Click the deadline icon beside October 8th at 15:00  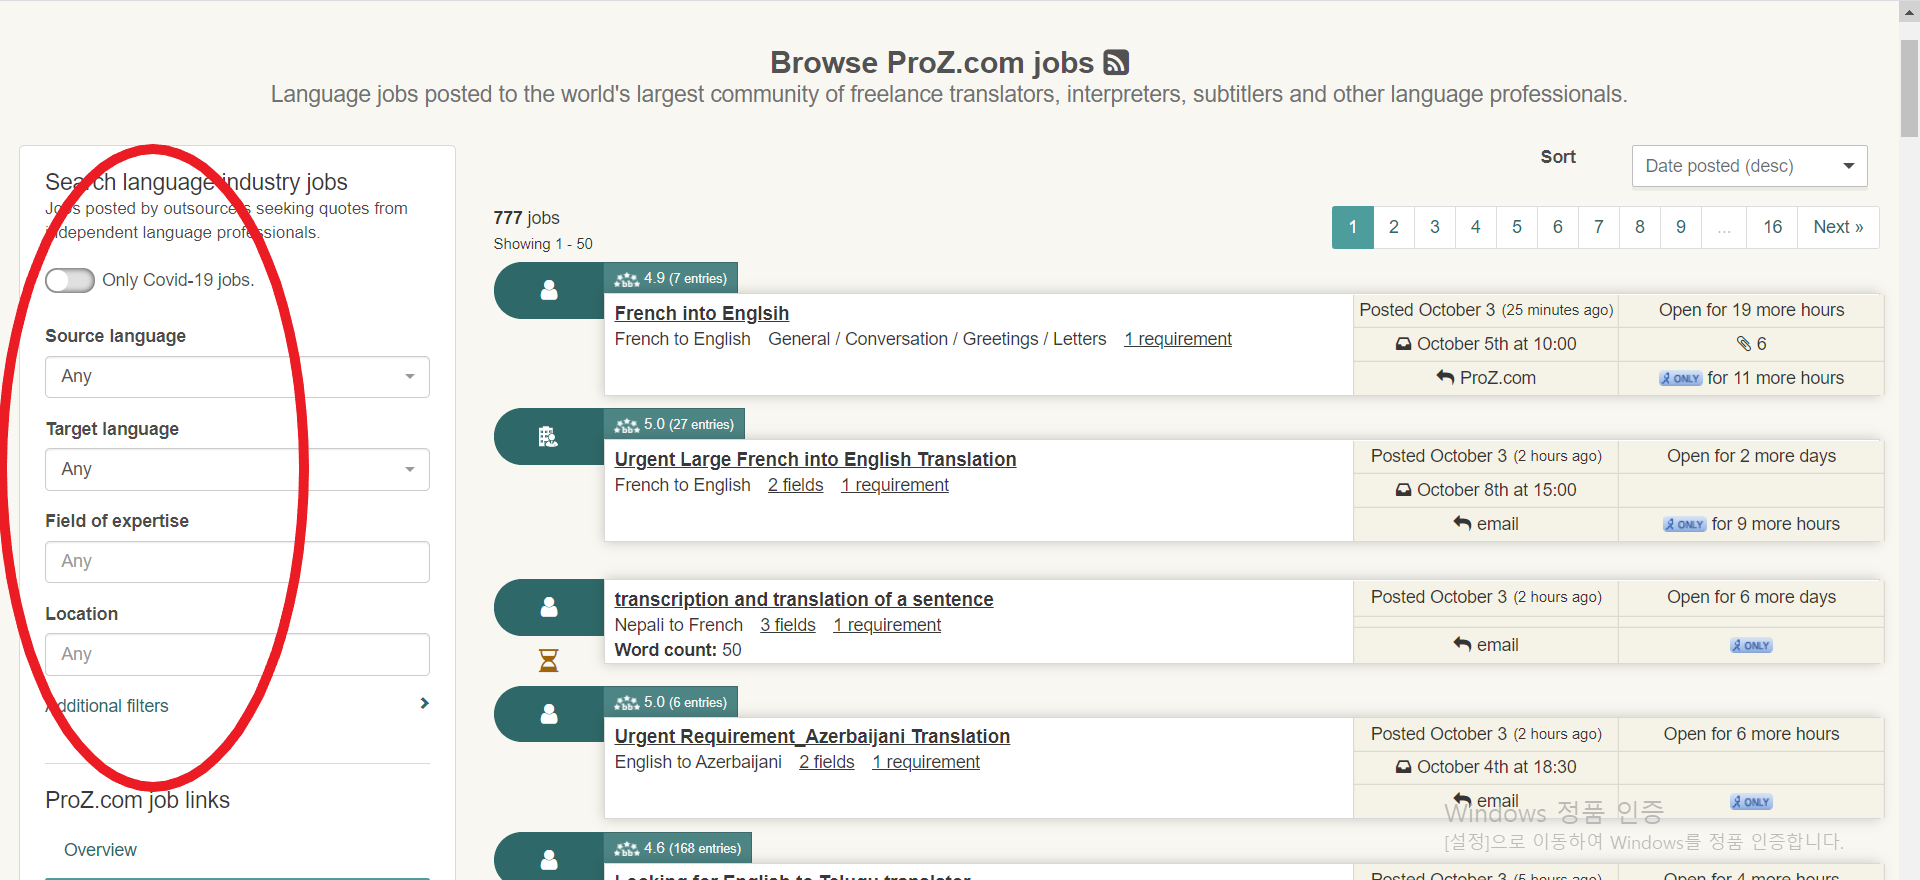pyautogui.click(x=1404, y=490)
